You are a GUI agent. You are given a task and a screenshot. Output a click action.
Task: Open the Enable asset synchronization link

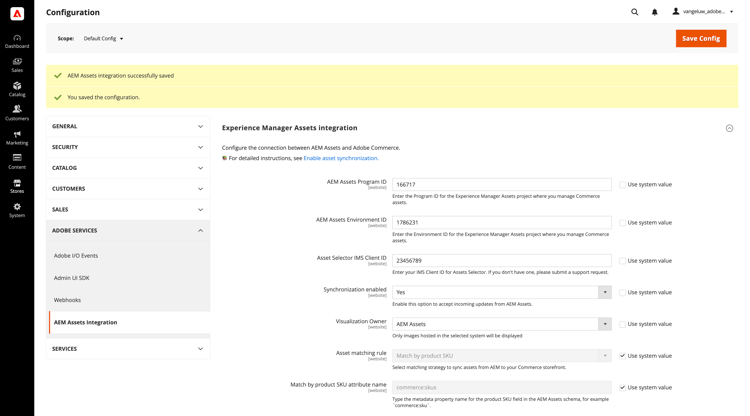(x=341, y=158)
